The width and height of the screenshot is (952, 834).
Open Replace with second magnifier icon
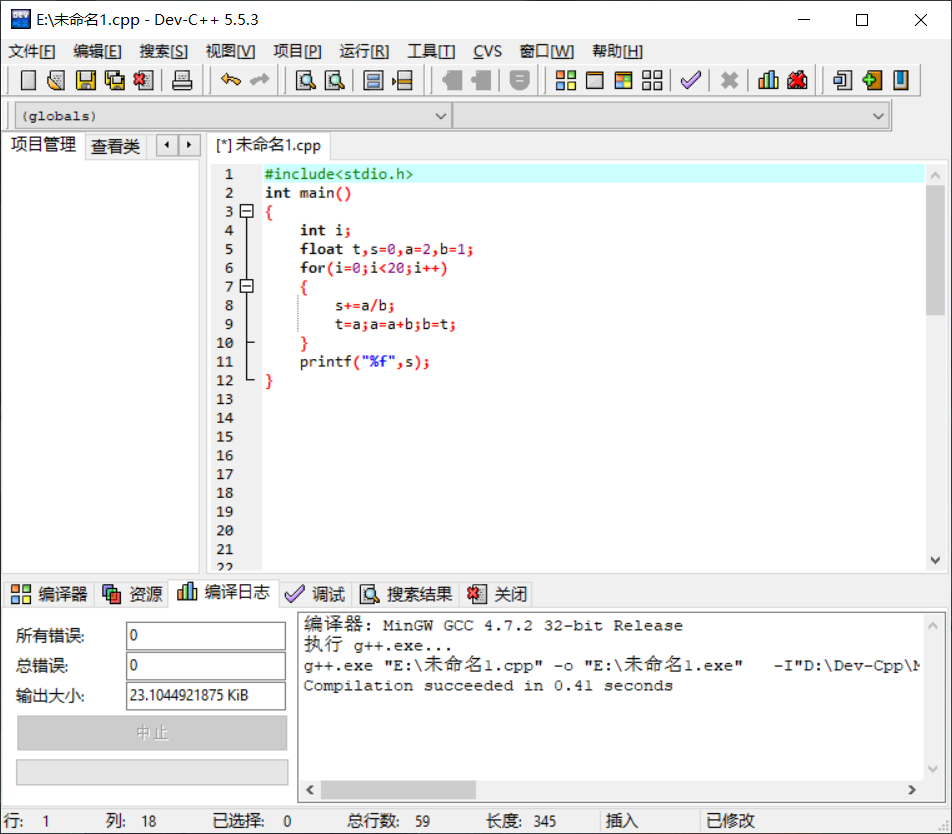335,80
